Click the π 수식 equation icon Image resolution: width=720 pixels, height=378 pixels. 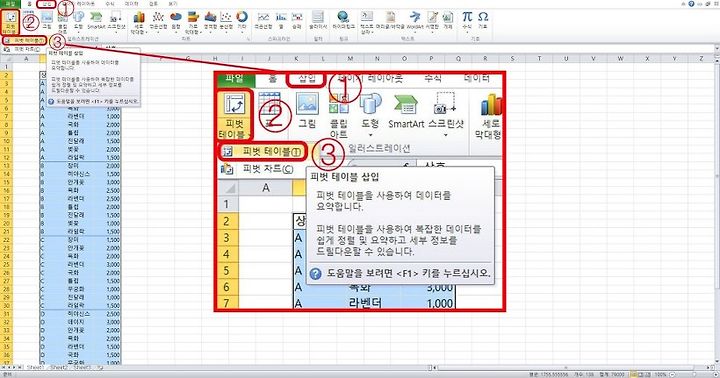point(467,17)
